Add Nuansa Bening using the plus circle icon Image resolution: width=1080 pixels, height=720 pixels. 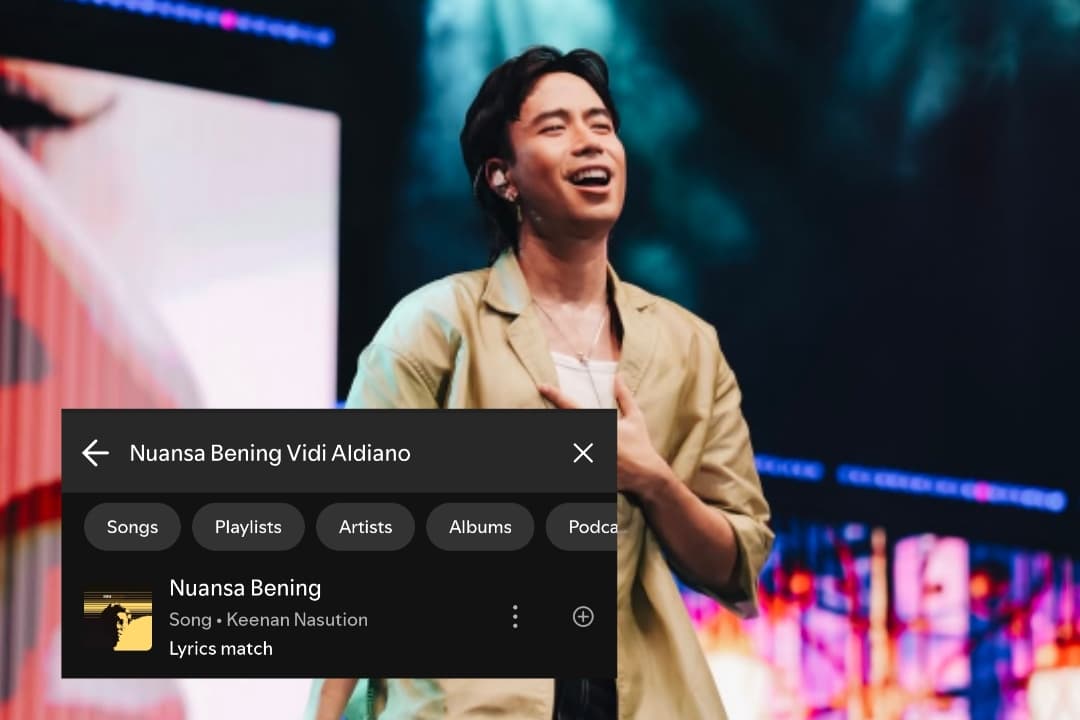click(583, 617)
